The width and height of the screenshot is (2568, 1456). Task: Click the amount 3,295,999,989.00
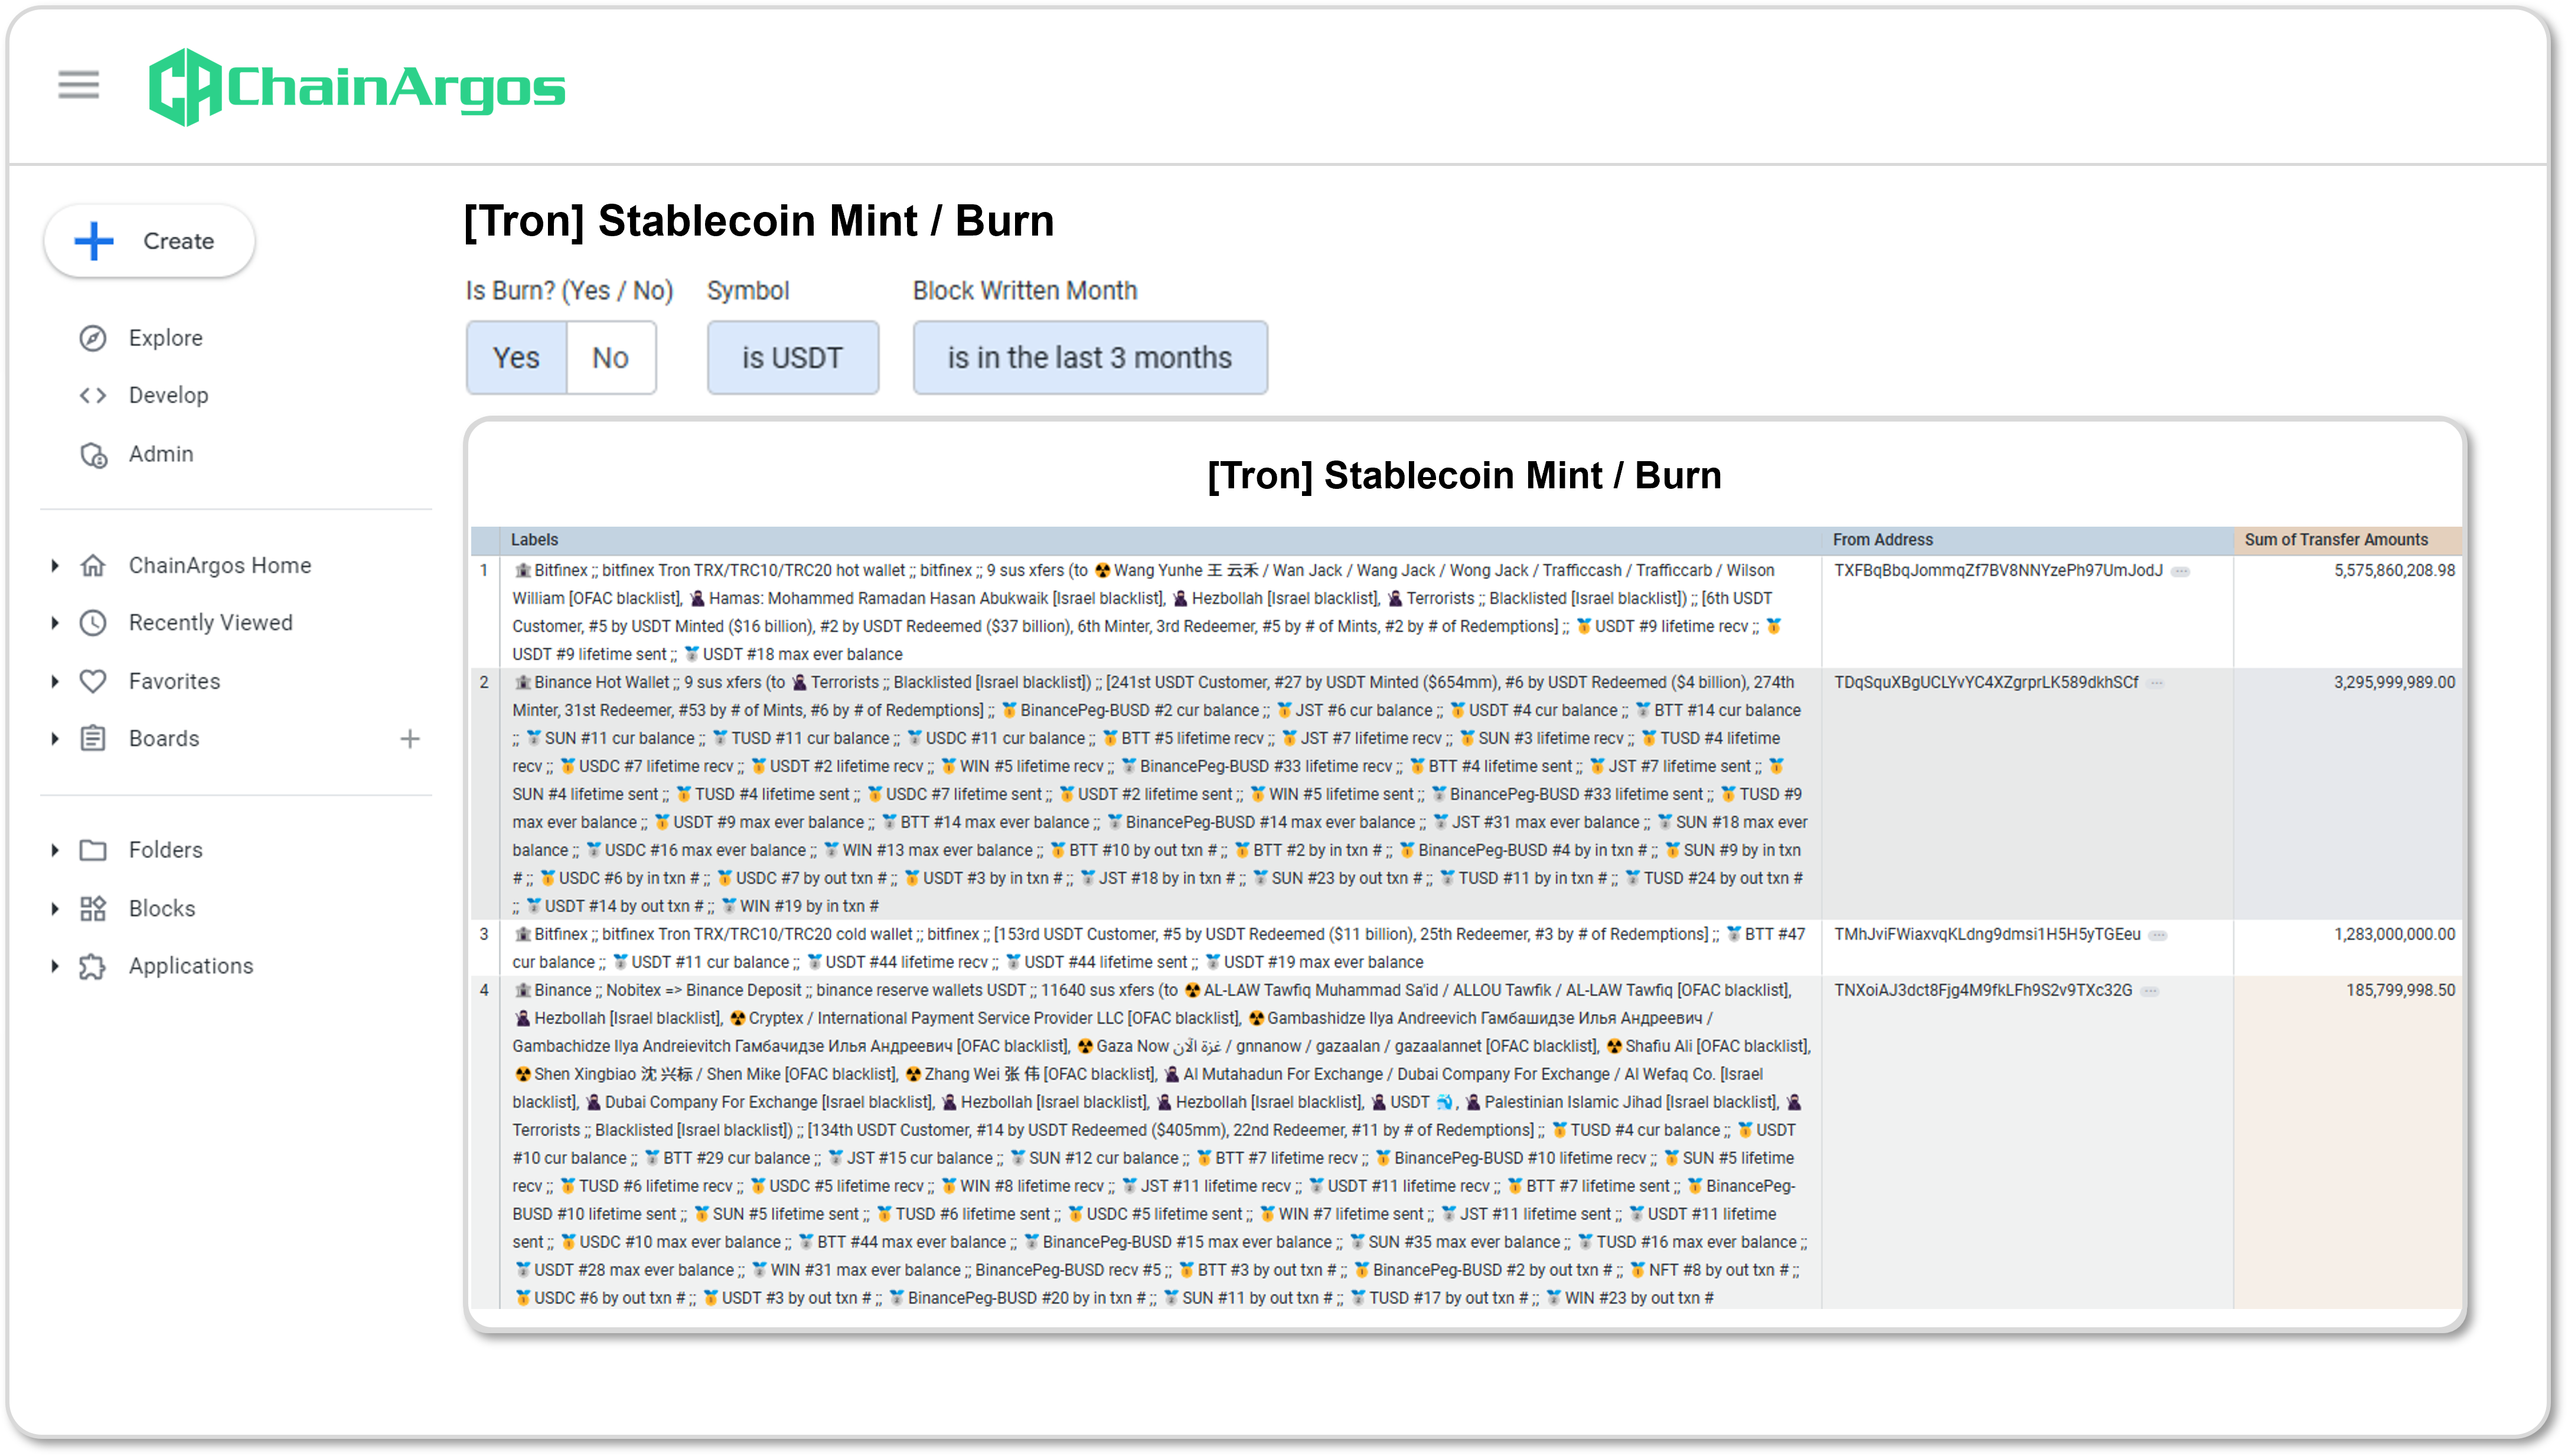click(x=2394, y=683)
